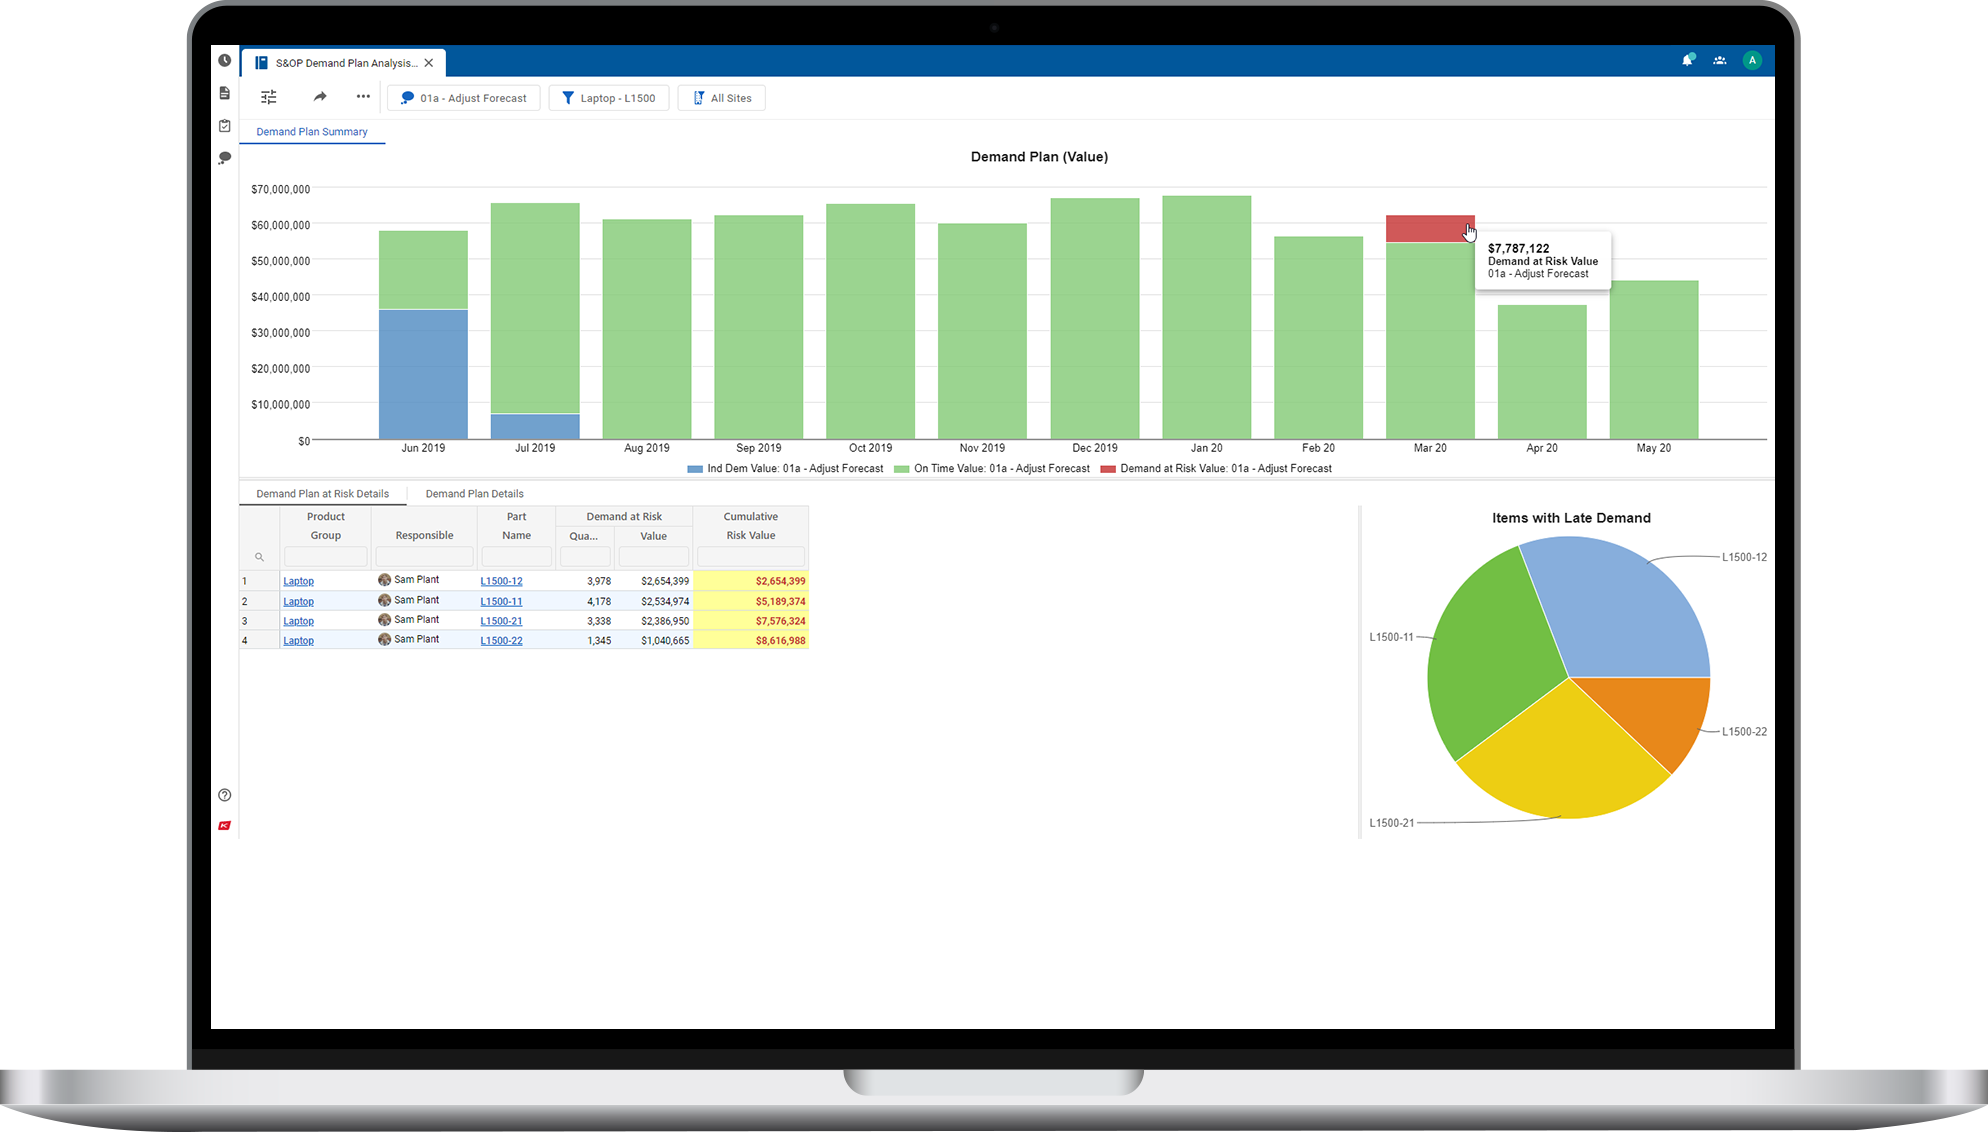Open the Laptop - L1500 filter selector
This screenshot has height=1132, width=1988.
tap(609, 97)
